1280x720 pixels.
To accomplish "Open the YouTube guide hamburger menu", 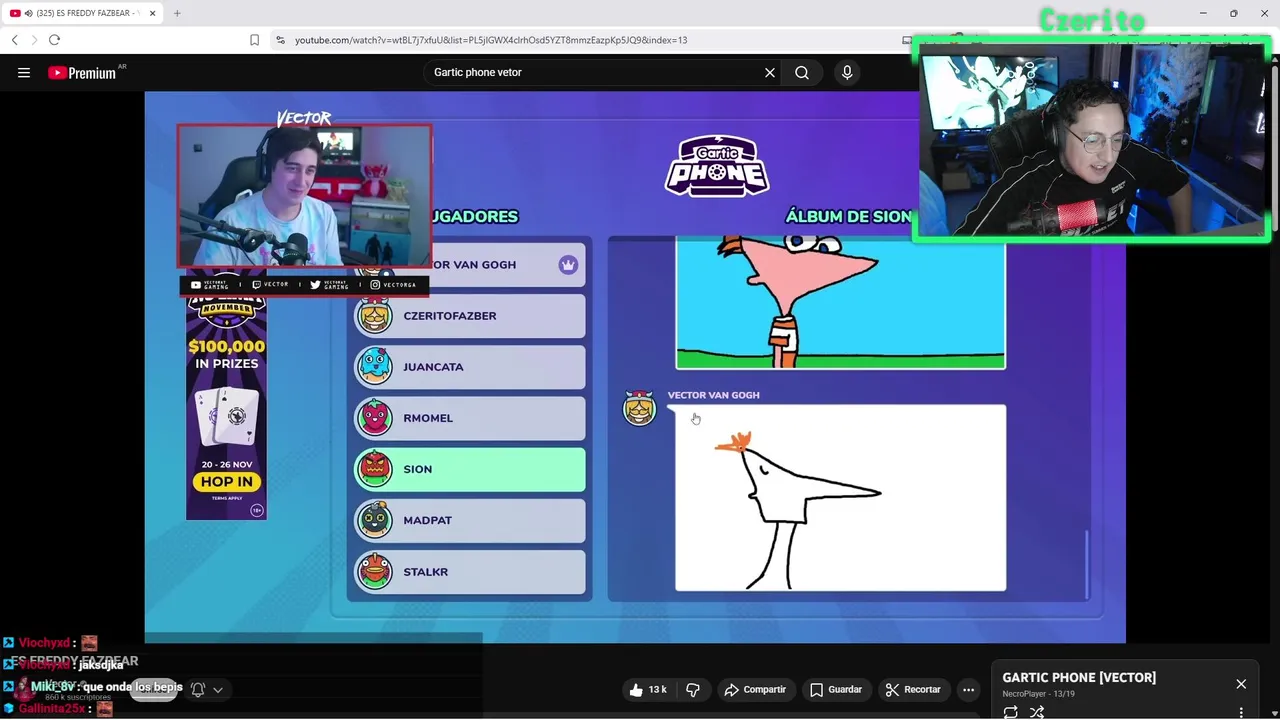I will pyautogui.click(x=24, y=72).
